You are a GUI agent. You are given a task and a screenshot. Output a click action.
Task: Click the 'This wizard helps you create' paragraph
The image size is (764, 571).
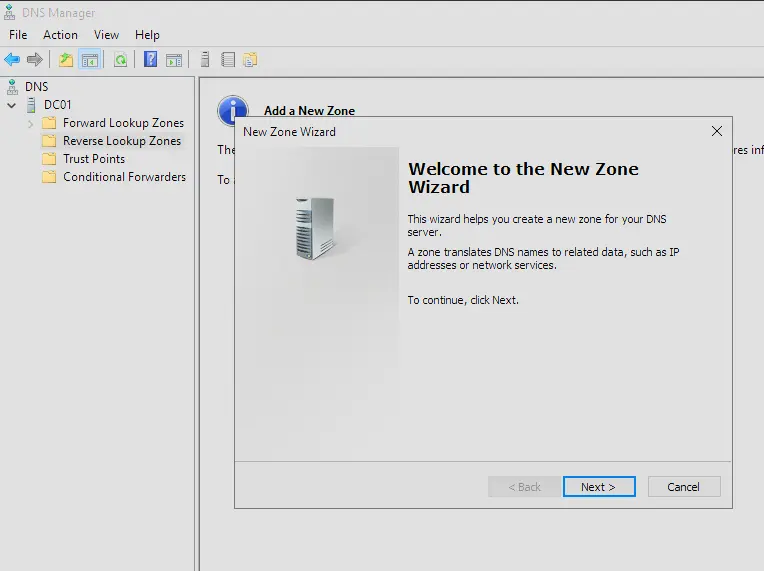tap(537, 226)
